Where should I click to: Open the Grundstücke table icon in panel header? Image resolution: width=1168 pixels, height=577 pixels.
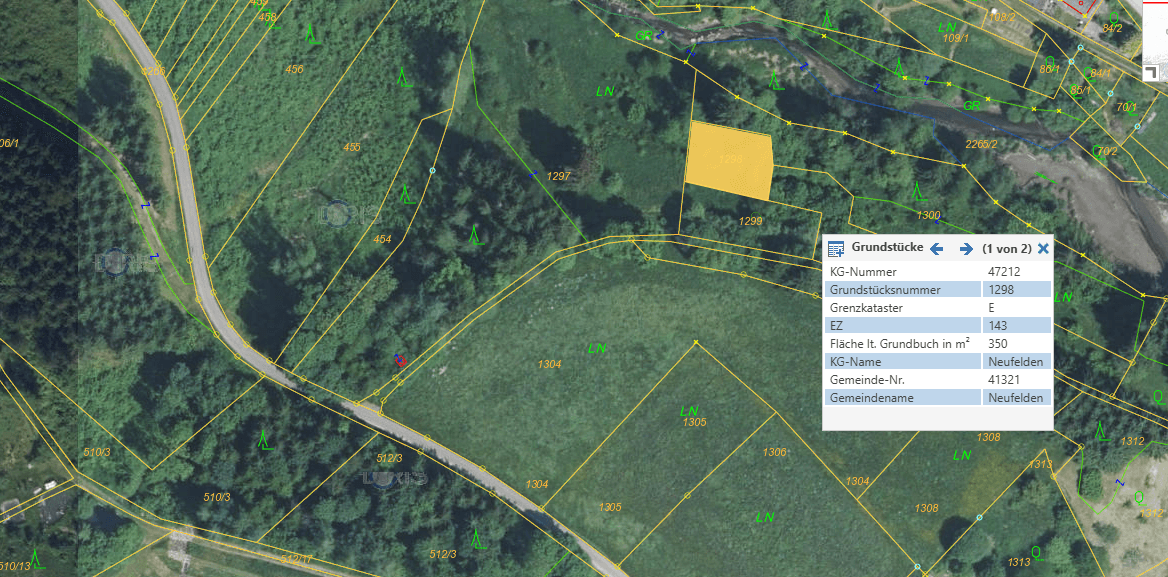[x=836, y=248]
